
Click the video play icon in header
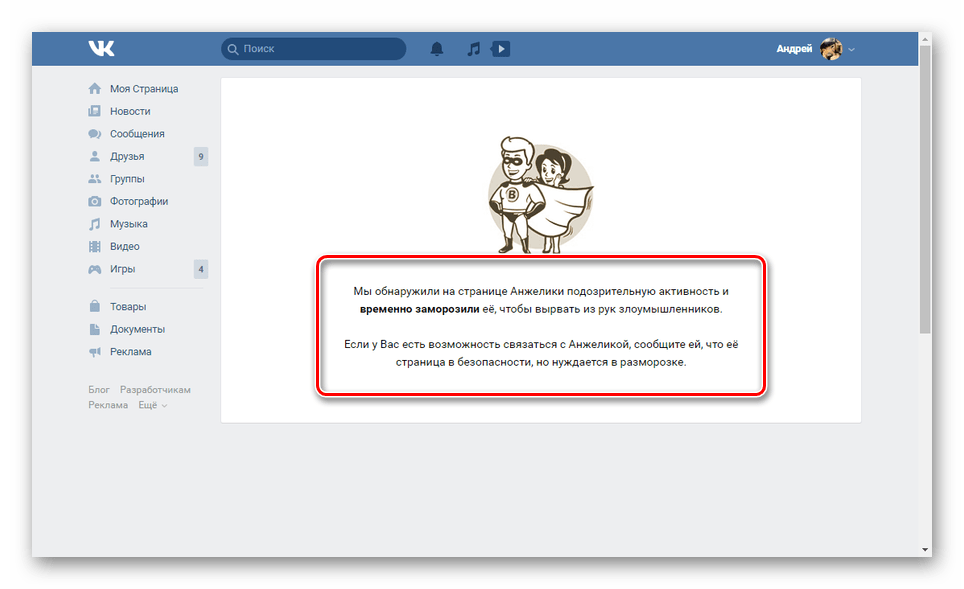(x=500, y=49)
